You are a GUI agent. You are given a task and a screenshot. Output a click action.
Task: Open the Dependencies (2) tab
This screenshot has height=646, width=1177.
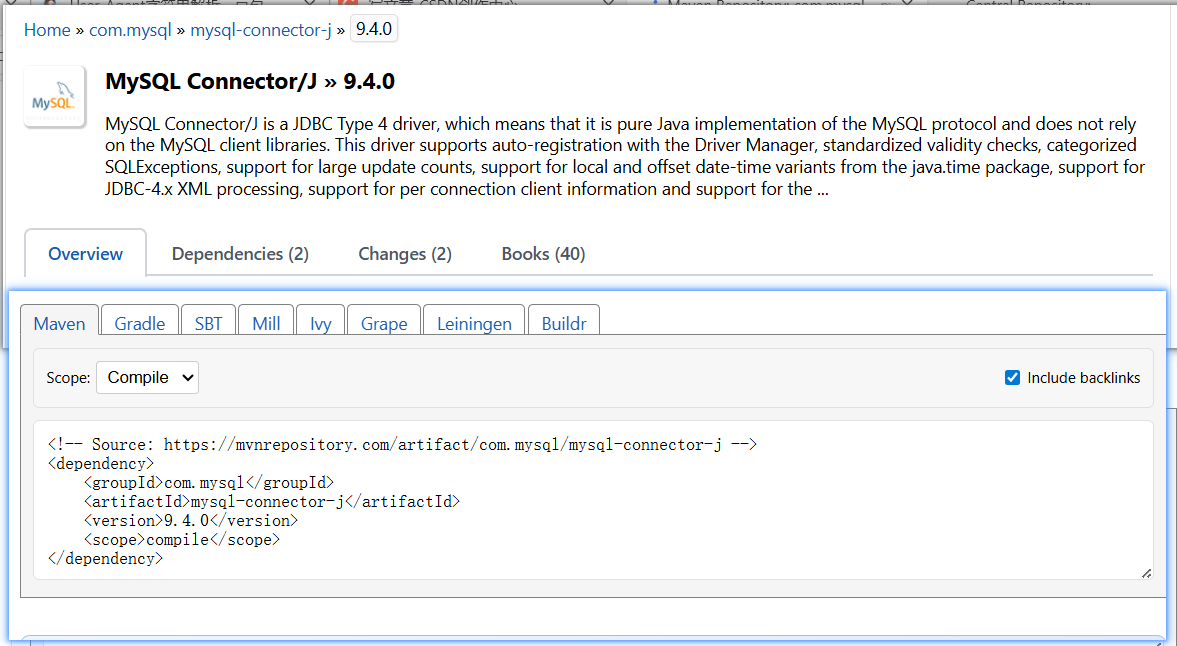(x=240, y=254)
